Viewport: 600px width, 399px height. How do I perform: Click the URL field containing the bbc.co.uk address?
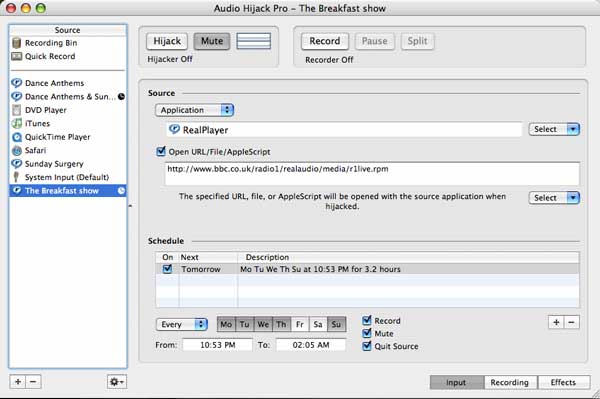tap(372, 173)
